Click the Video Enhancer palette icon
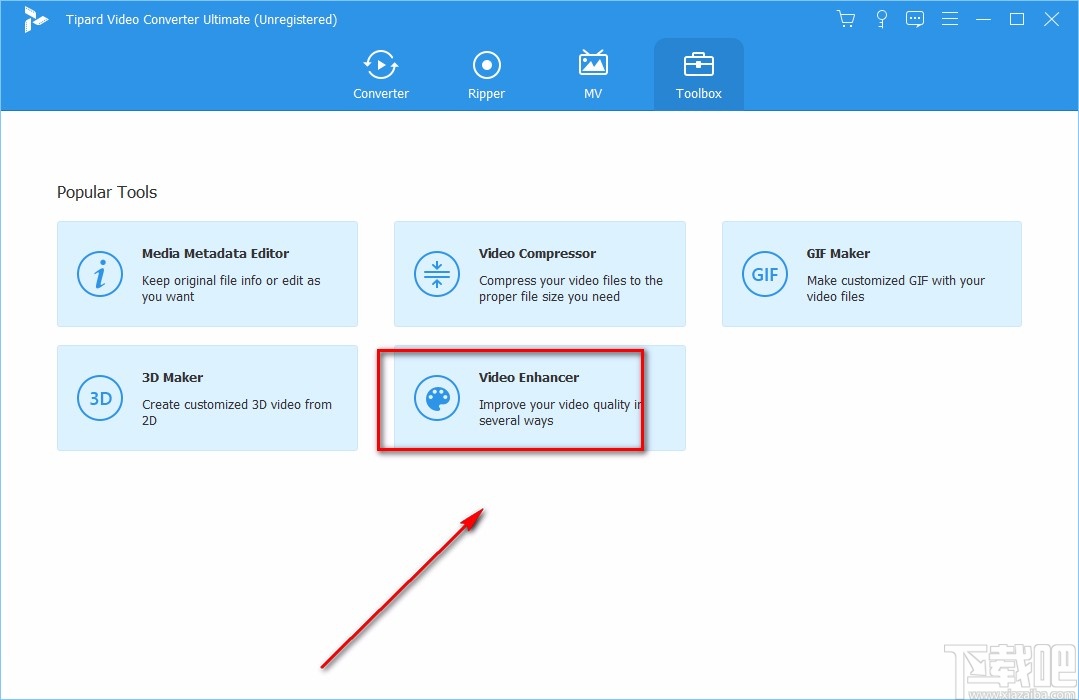 pyautogui.click(x=437, y=398)
